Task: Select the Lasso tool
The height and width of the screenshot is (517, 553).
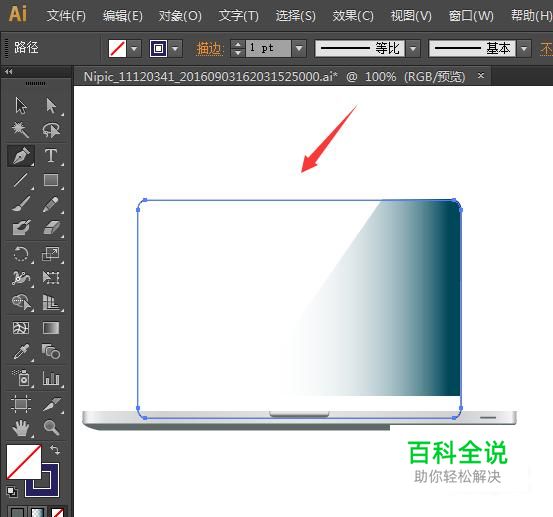Action: click(x=51, y=130)
